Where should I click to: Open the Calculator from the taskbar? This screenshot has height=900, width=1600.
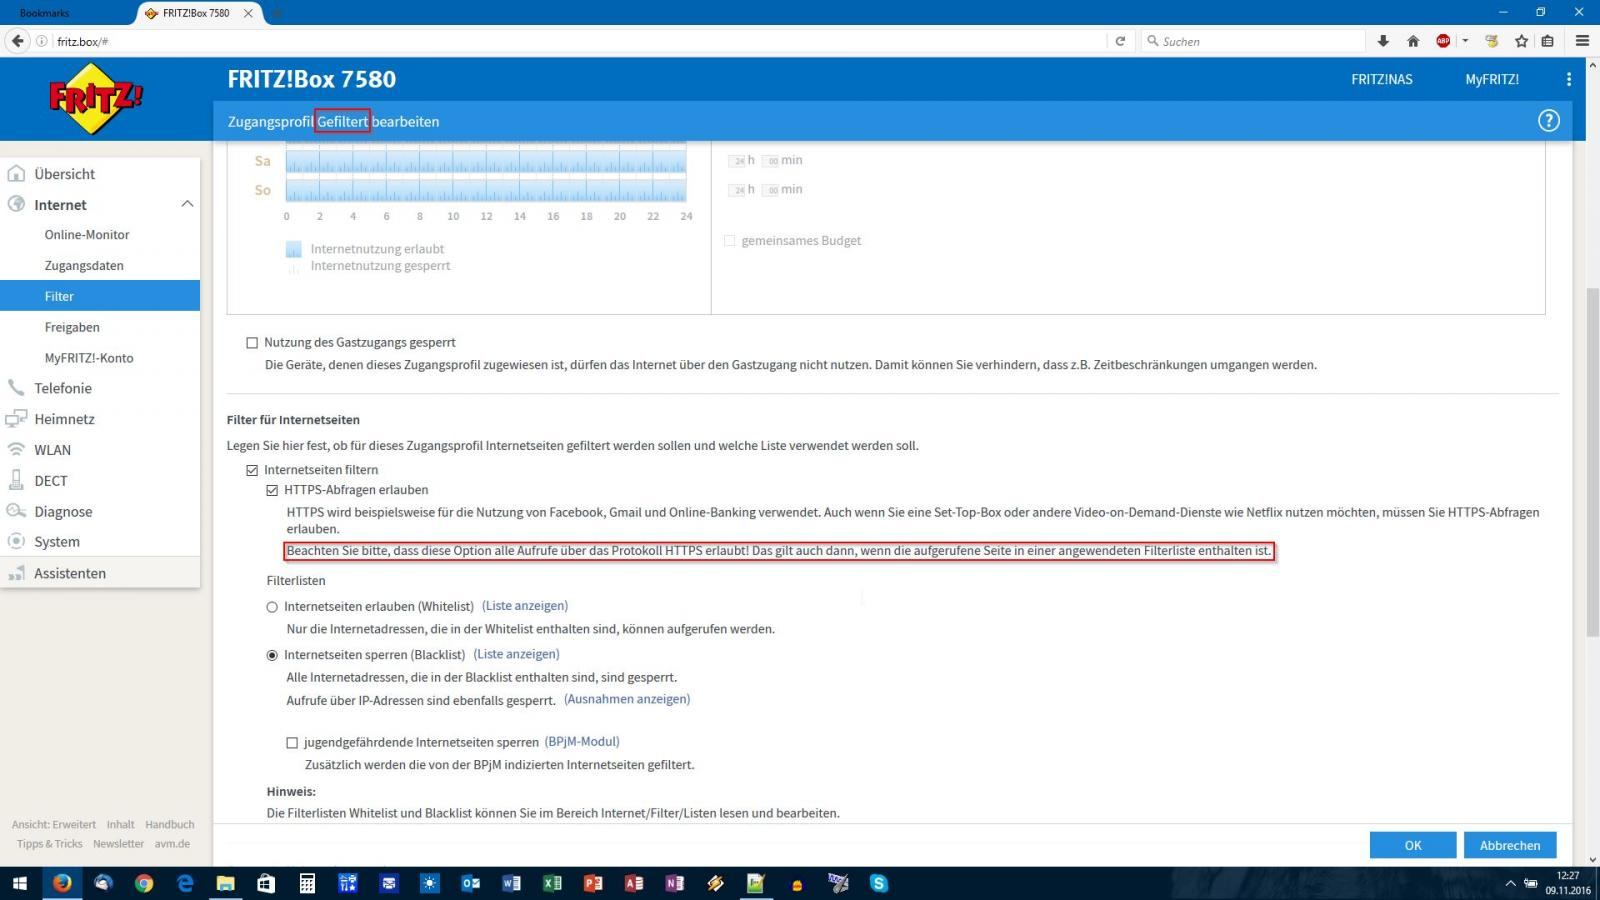(x=307, y=883)
